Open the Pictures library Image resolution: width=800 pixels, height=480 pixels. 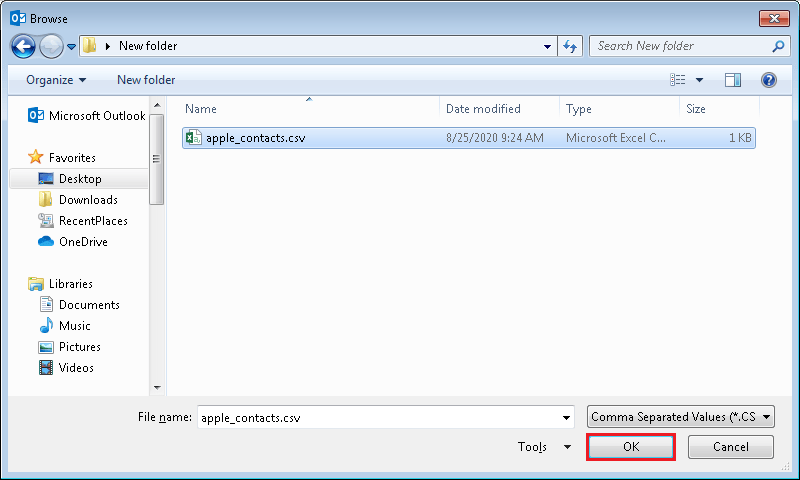70,347
